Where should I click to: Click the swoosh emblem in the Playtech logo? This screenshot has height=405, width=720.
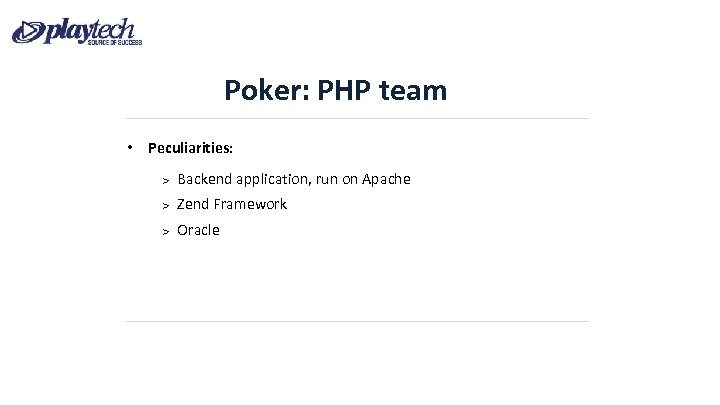coord(28,33)
